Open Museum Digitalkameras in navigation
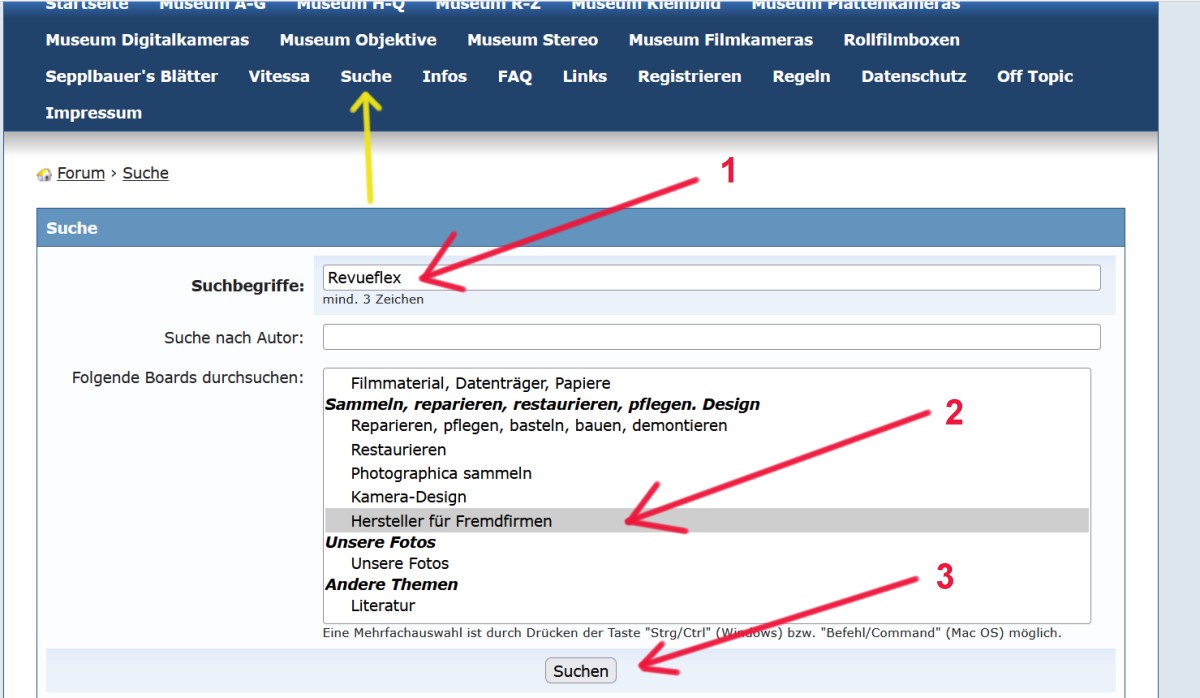This screenshot has height=698, width=1200. point(147,40)
